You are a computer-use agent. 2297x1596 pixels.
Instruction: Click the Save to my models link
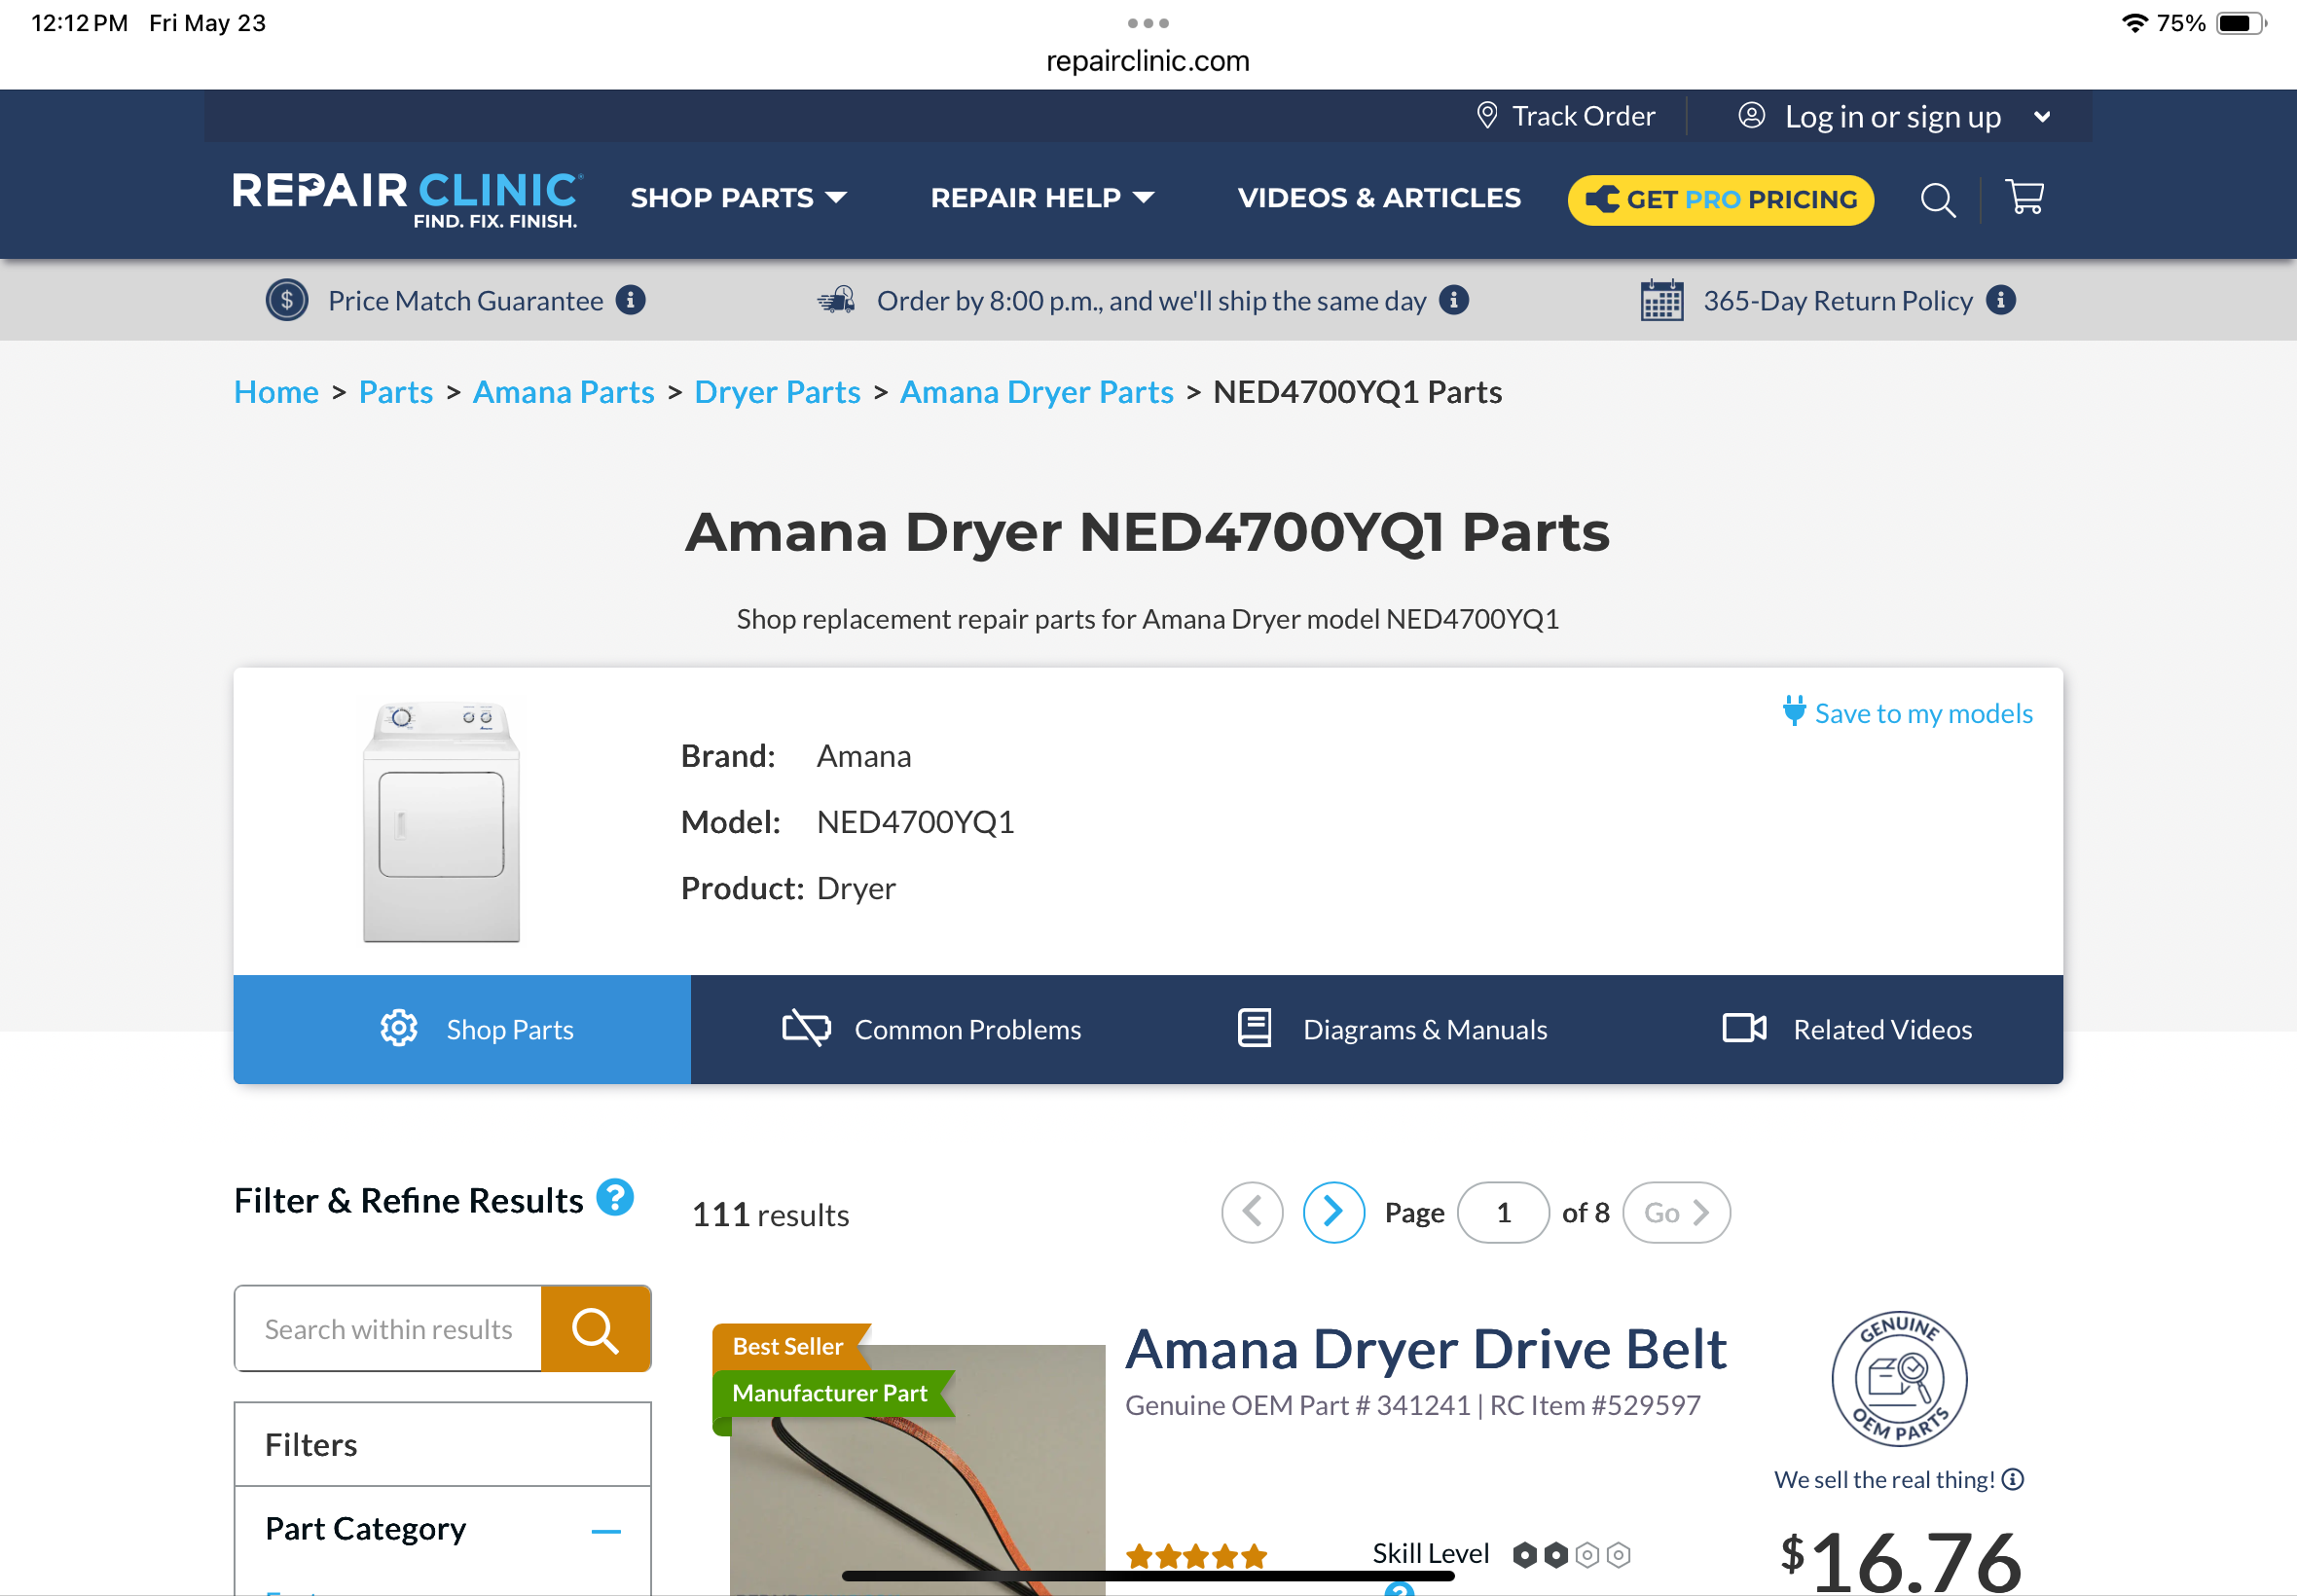(x=1922, y=713)
